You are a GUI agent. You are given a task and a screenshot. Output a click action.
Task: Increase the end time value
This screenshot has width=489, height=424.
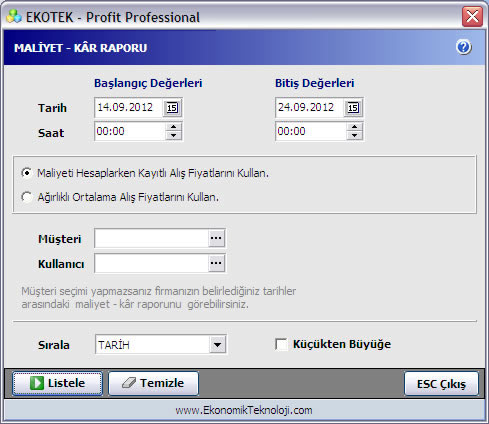coord(354,127)
